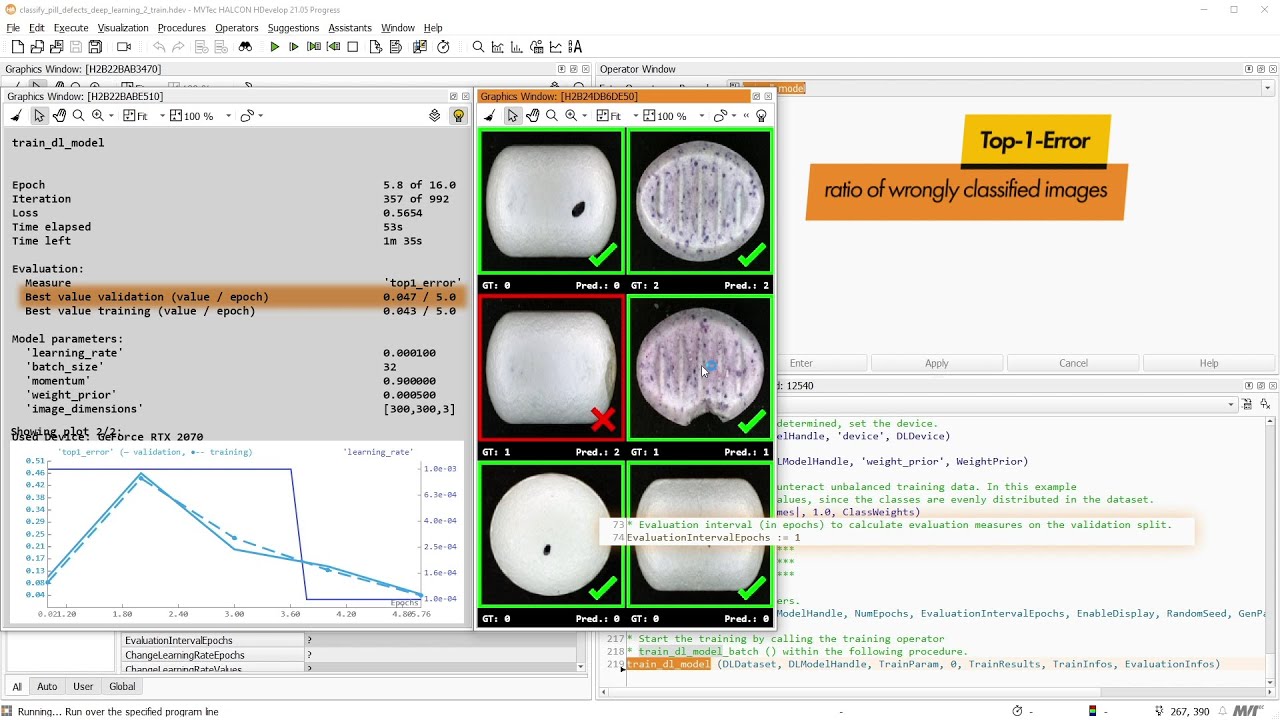The image size is (1280, 720).
Task: Select the magnifier zoom tool in window H2B22BABE510
Action: point(78,116)
